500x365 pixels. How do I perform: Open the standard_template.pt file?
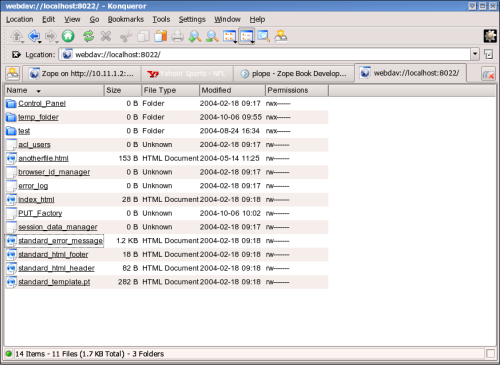click(54, 282)
